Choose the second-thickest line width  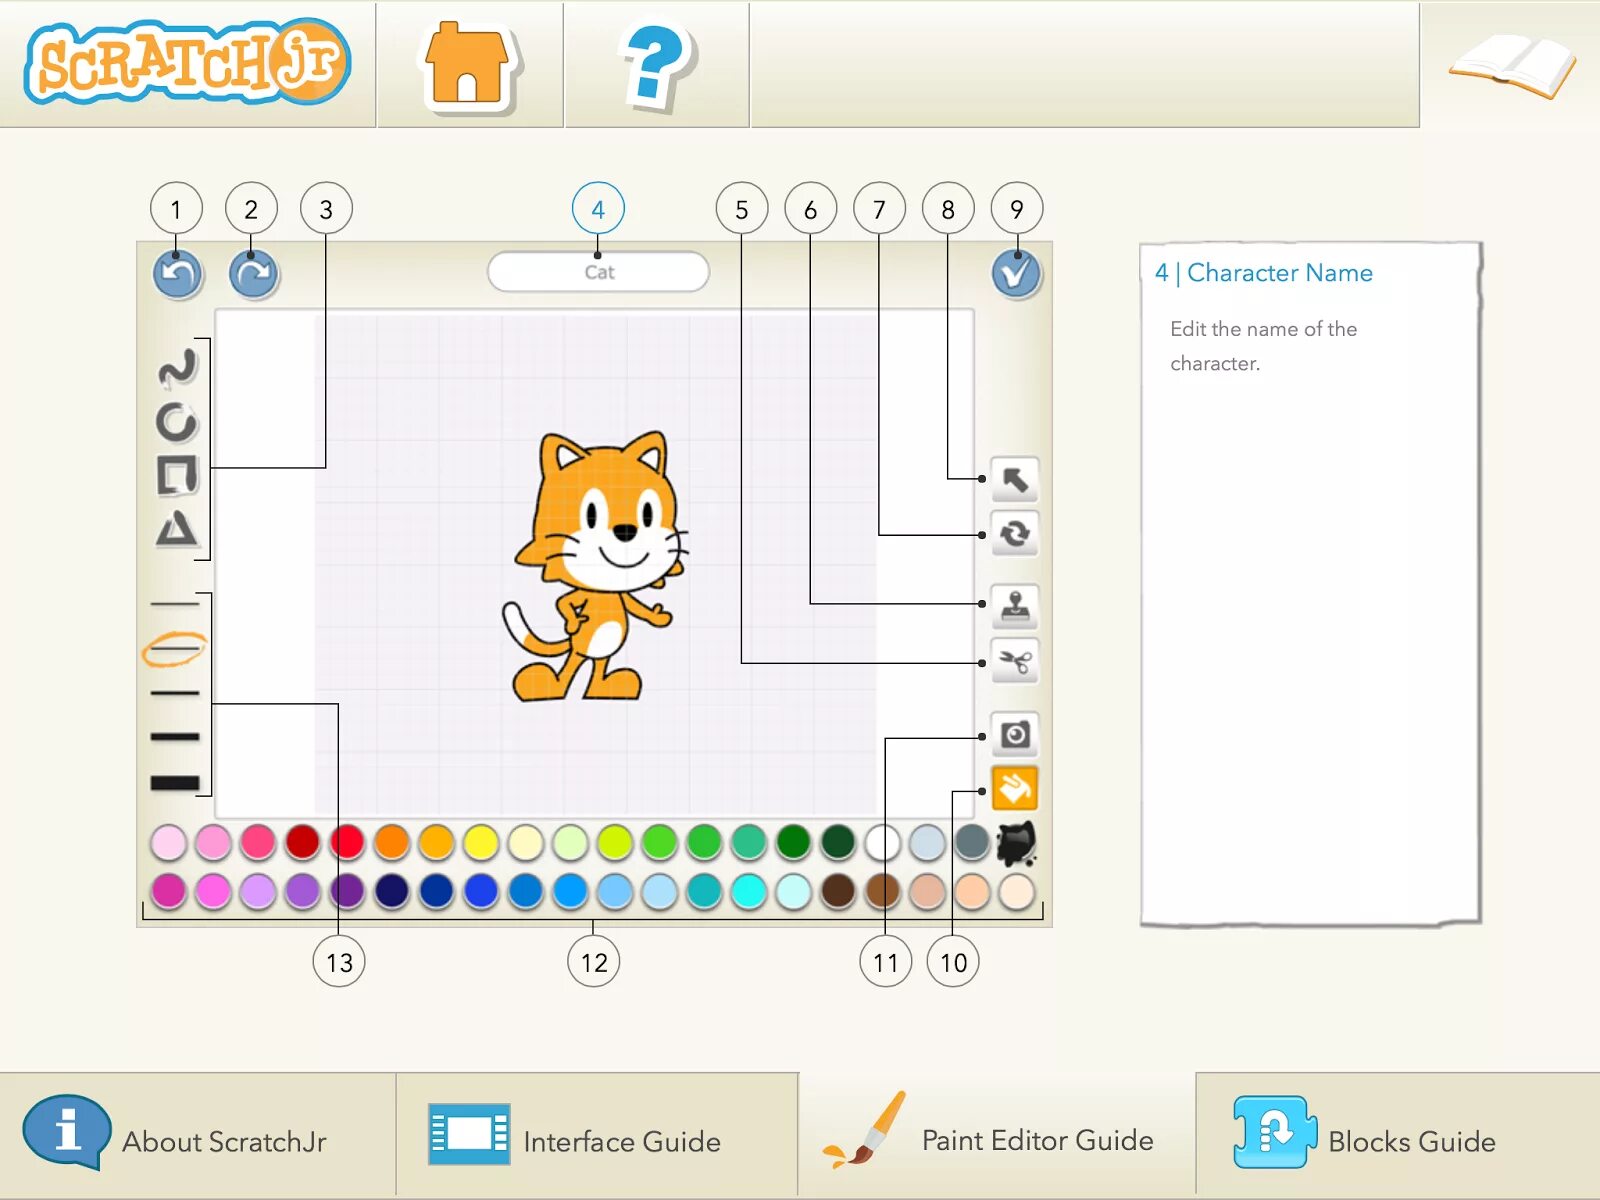(175, 737)
